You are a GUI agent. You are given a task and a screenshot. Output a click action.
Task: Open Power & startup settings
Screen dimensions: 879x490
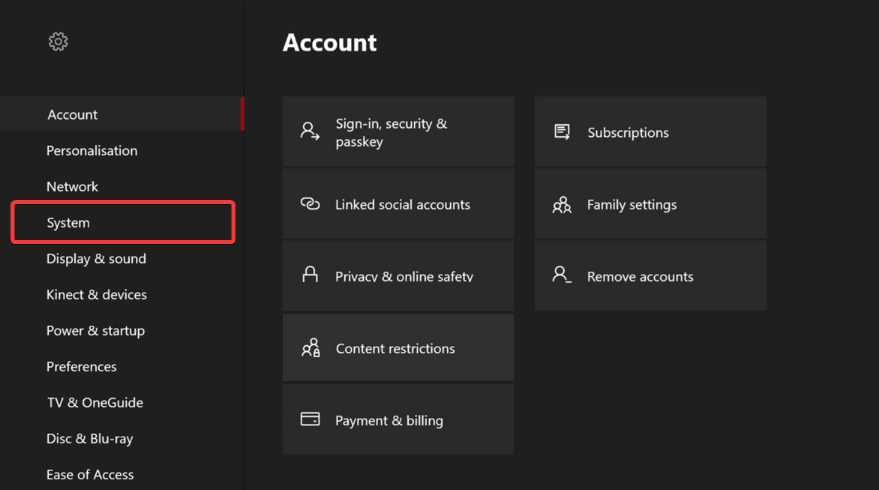122,330
